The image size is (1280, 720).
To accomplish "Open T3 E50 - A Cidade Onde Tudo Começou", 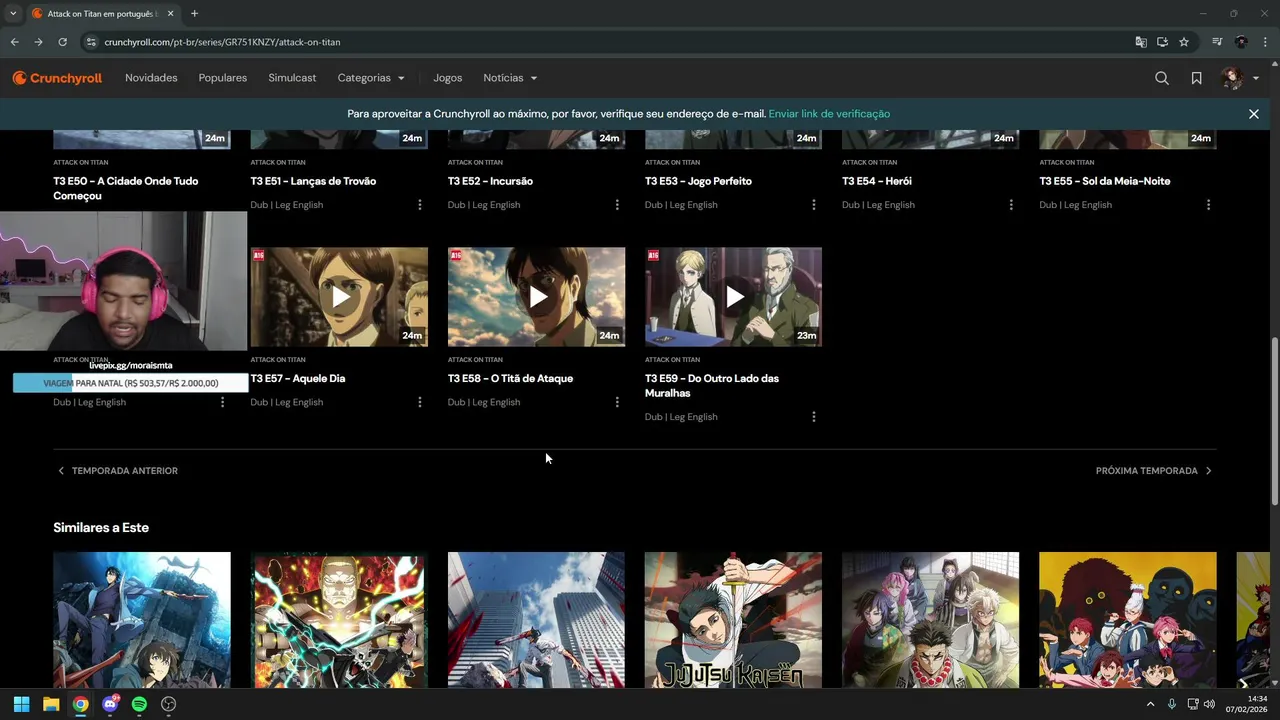I will click(126, 188).
